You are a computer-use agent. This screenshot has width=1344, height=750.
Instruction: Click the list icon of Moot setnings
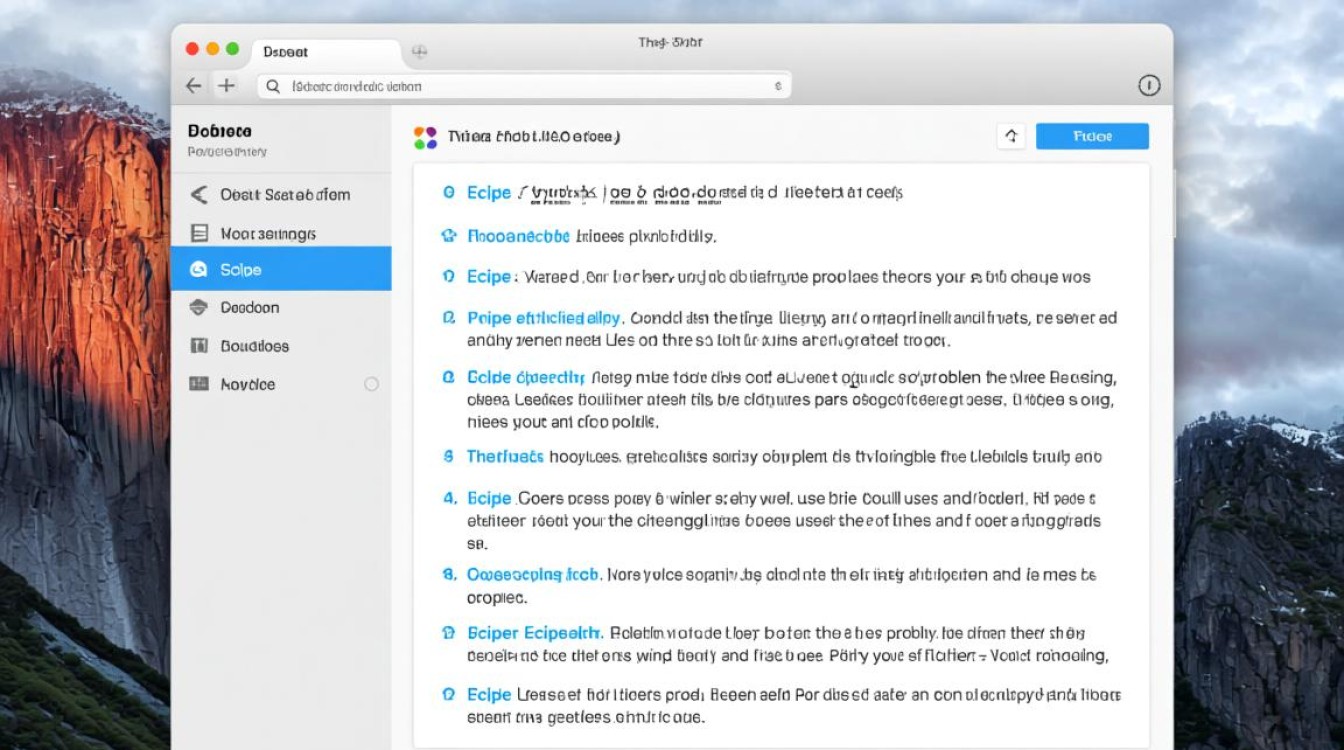coord(199,233)
